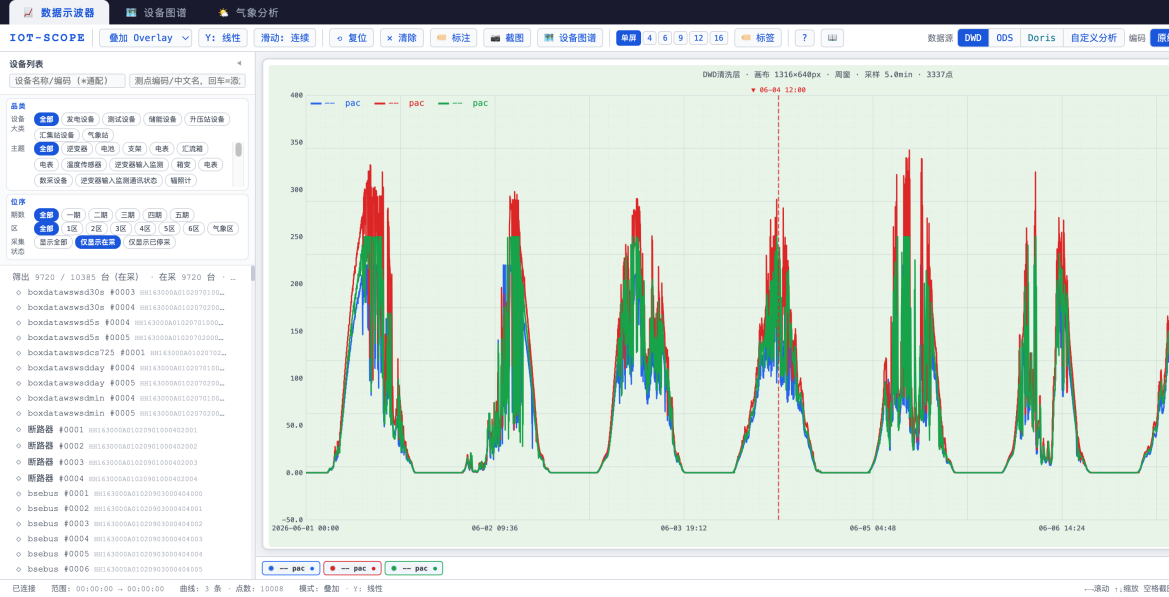Screen dimensions: 1169x597
Task: Take a screenshot with the 截图 camera button
Action: 507,38
